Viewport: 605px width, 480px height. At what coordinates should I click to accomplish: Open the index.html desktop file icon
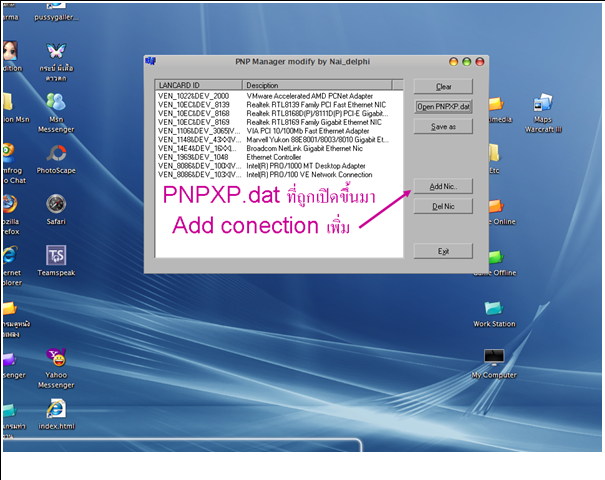point(56,414)
